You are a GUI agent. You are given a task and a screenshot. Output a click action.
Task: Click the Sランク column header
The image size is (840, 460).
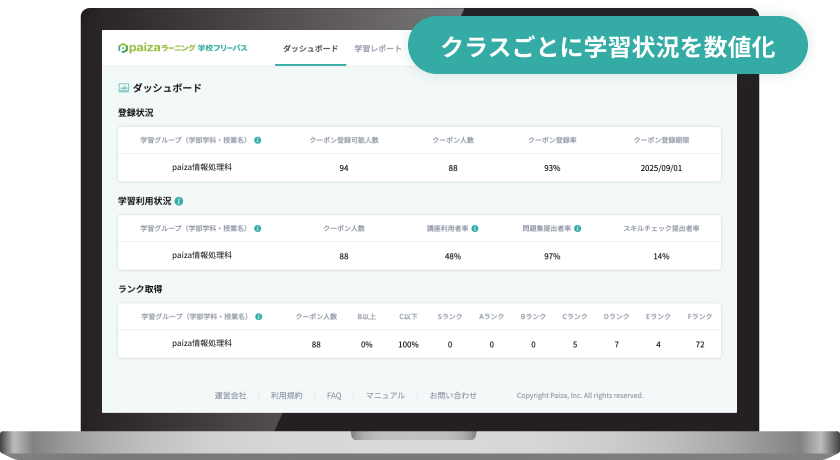[x=450, y=317]
